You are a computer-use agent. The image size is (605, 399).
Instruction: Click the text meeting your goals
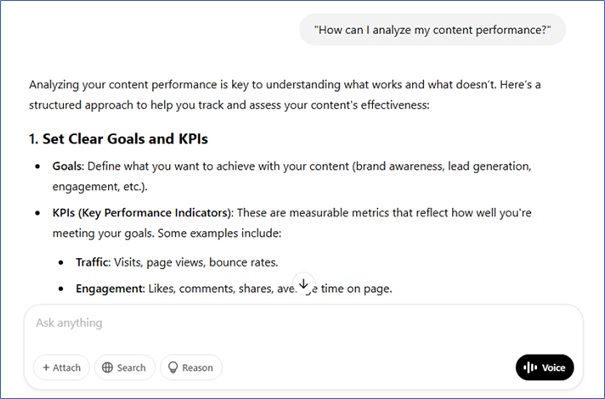(103, 233)
